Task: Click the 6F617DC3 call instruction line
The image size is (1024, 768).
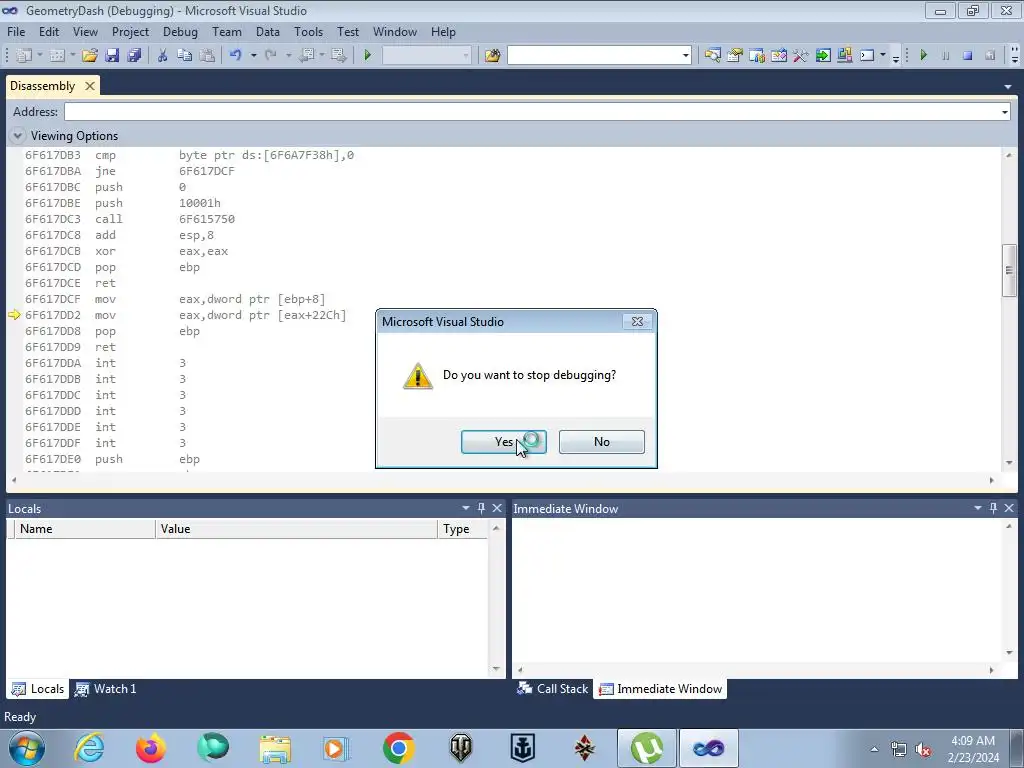Action: click(130, 219)
